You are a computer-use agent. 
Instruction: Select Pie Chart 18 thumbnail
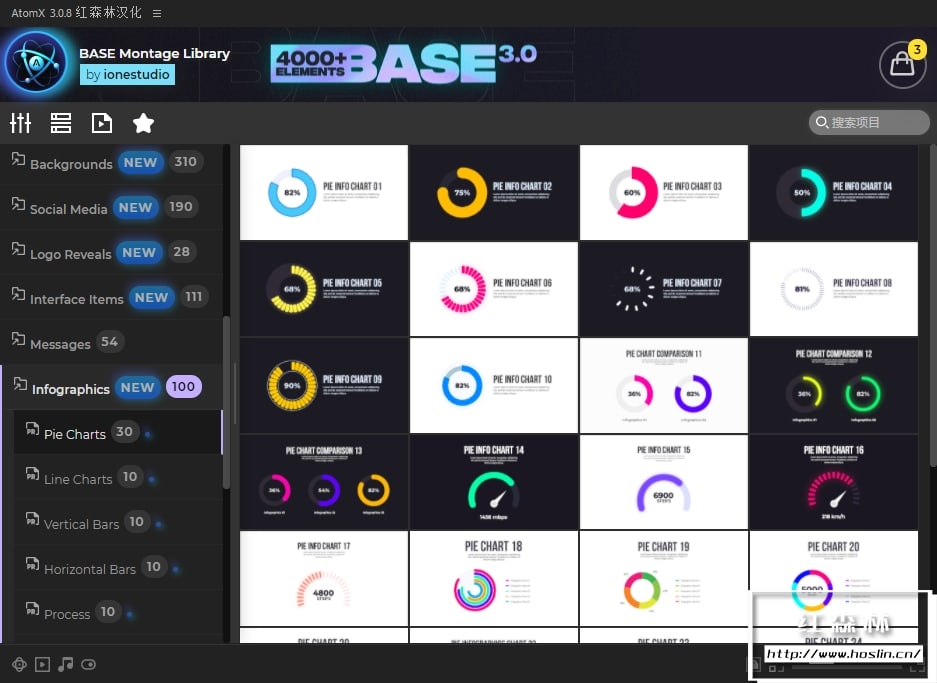click(494, 578)
